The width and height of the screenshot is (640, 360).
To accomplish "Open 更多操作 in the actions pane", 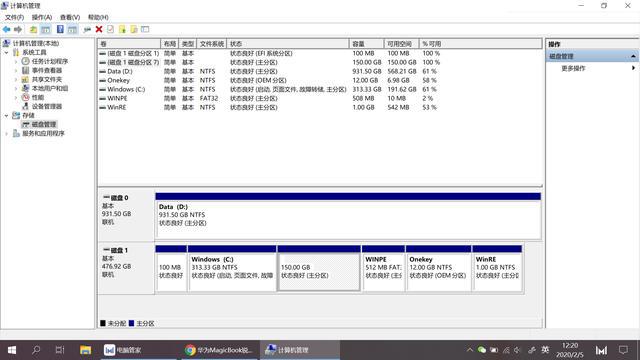I will coord(573,68).
